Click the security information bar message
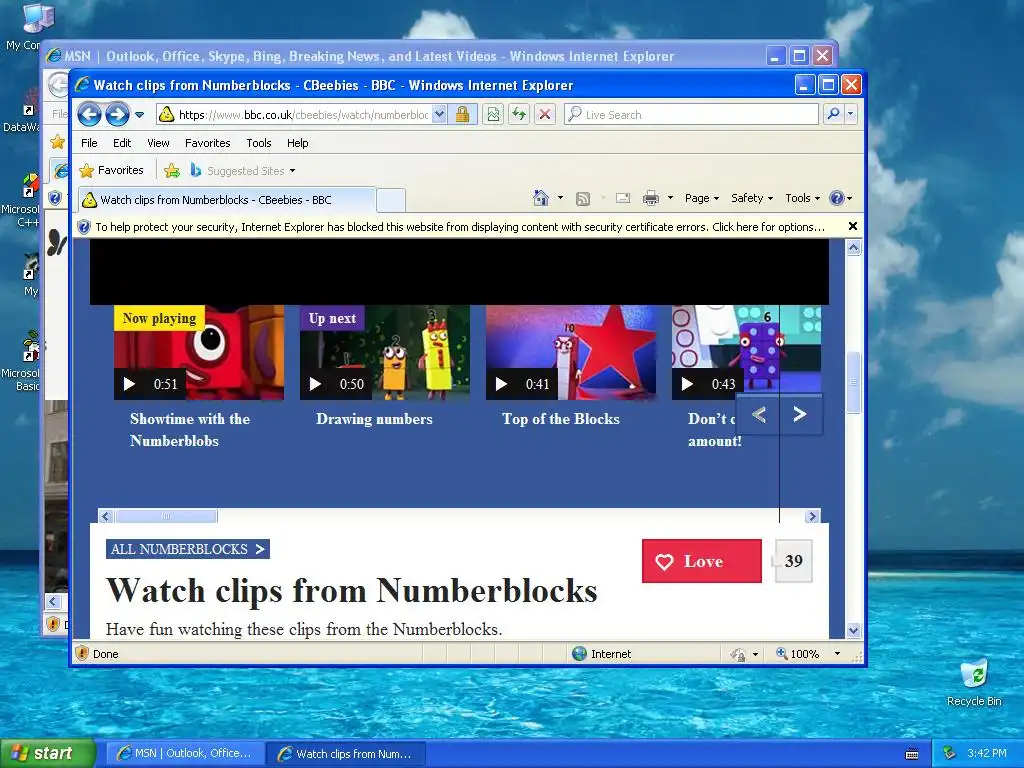1024x768 pixels. point(460,227)
